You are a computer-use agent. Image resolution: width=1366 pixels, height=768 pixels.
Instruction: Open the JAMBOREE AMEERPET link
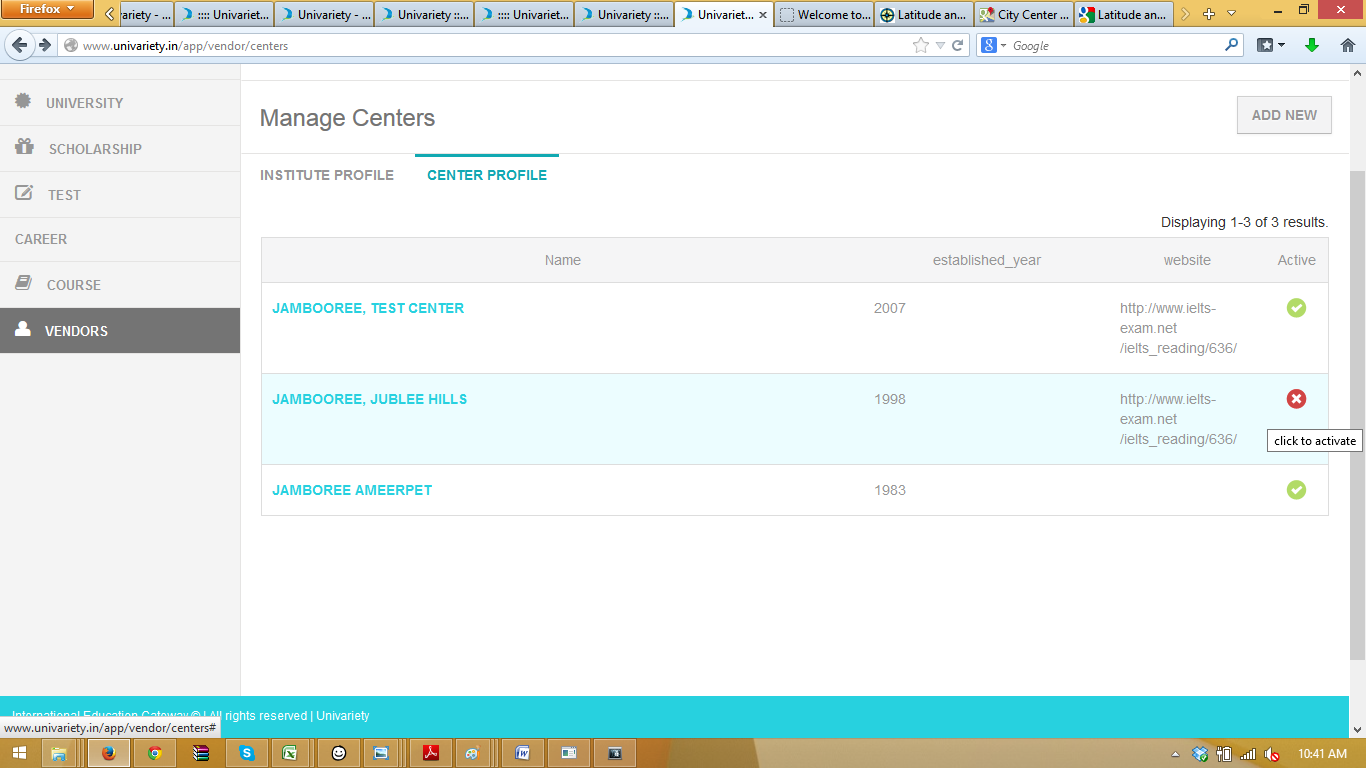(352, 490)
